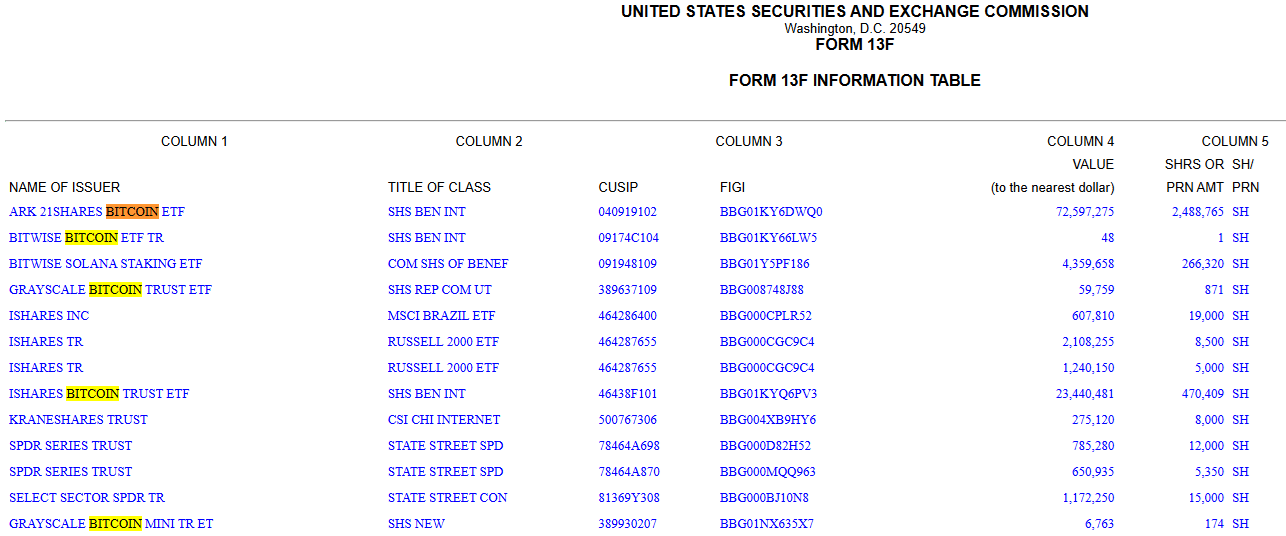The image size is (1286, 536).
Task: Select the CSI CHI INTERNET class title
Action: [x=444, y=420]
